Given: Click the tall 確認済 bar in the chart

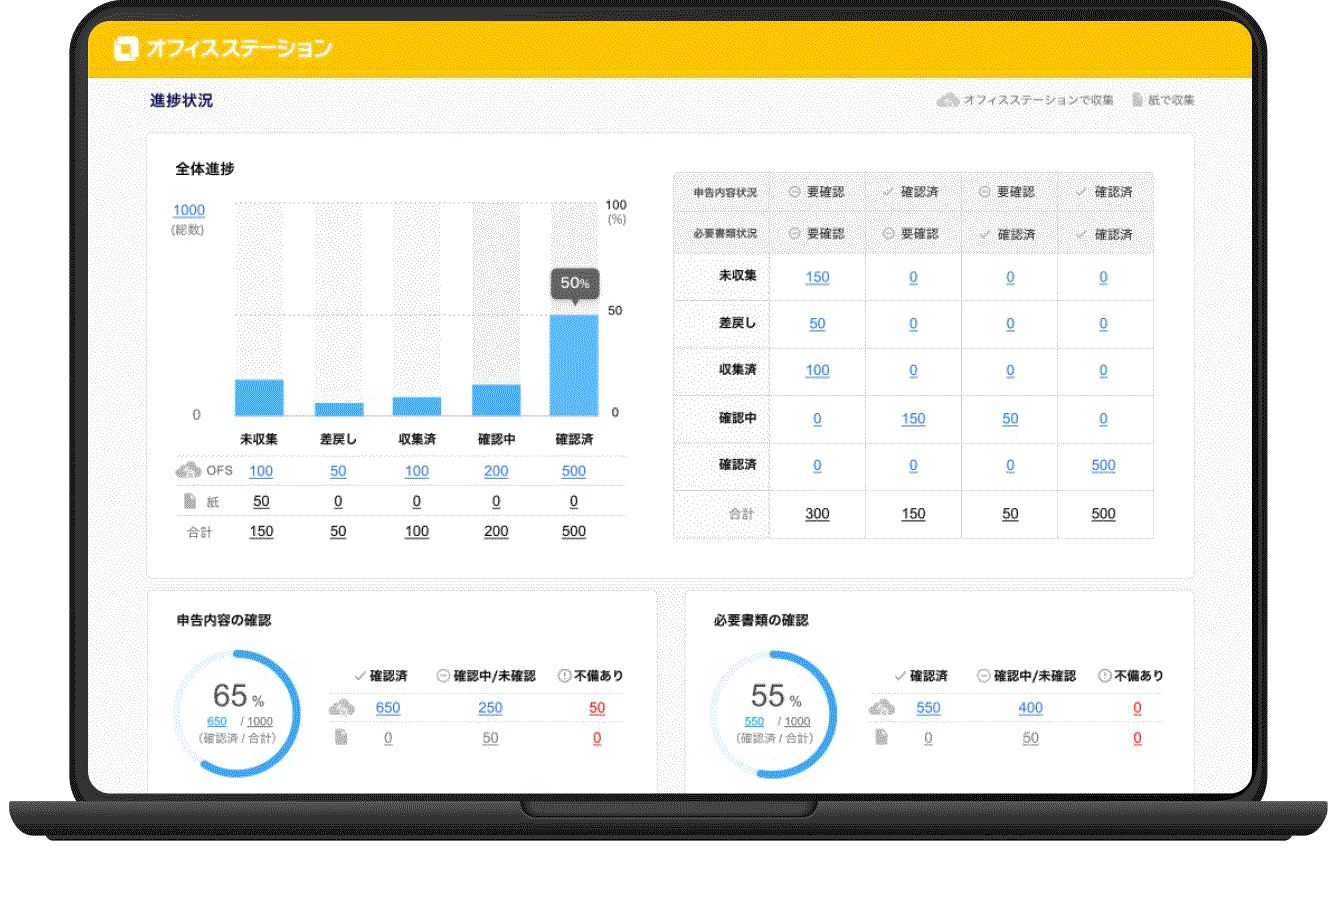Looking at the screenshot, I should tap(573, 365).
